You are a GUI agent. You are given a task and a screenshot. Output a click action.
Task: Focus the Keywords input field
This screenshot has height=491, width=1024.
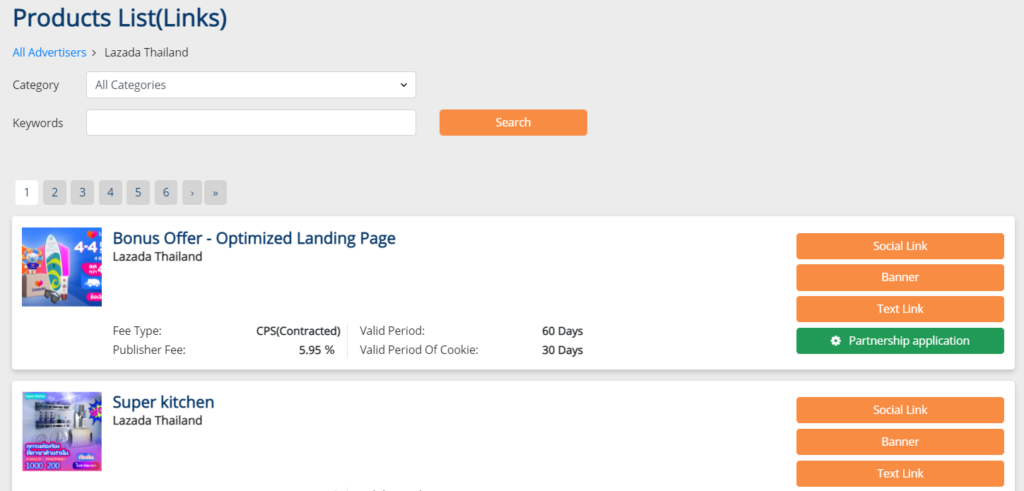coord(251,123)
